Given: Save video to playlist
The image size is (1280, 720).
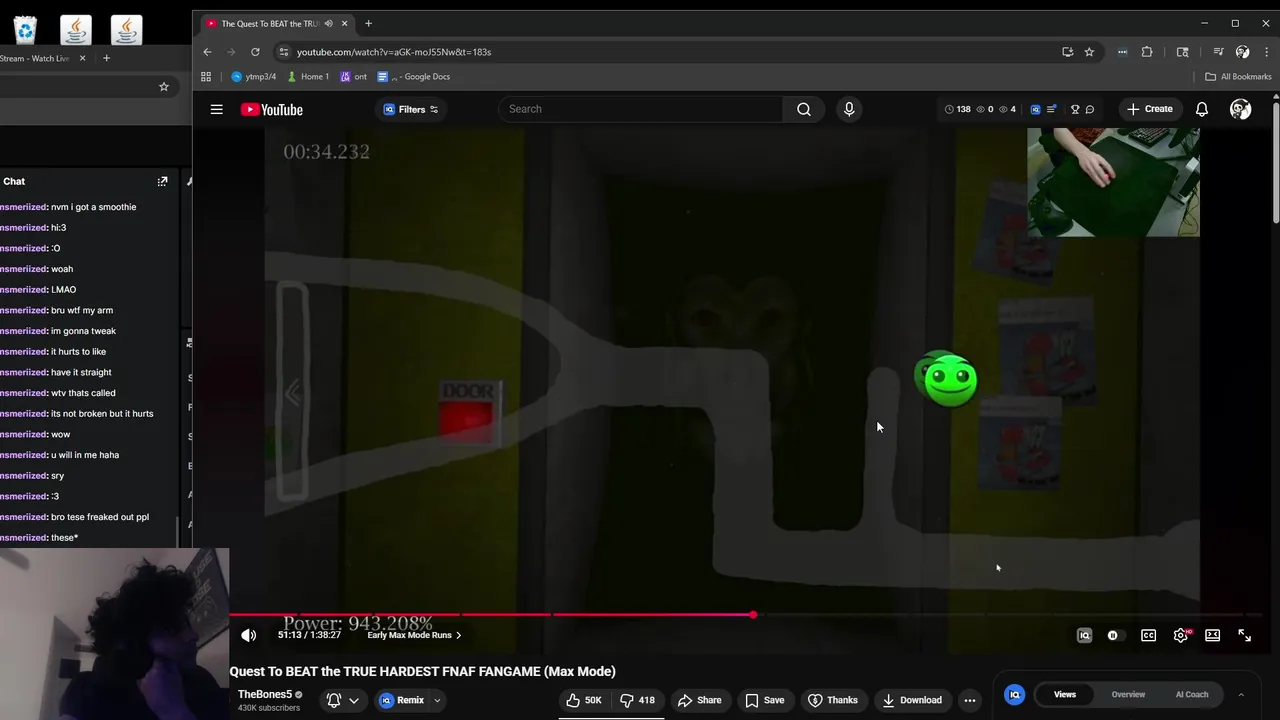Looking at the screenshot, I should (764, 700).
